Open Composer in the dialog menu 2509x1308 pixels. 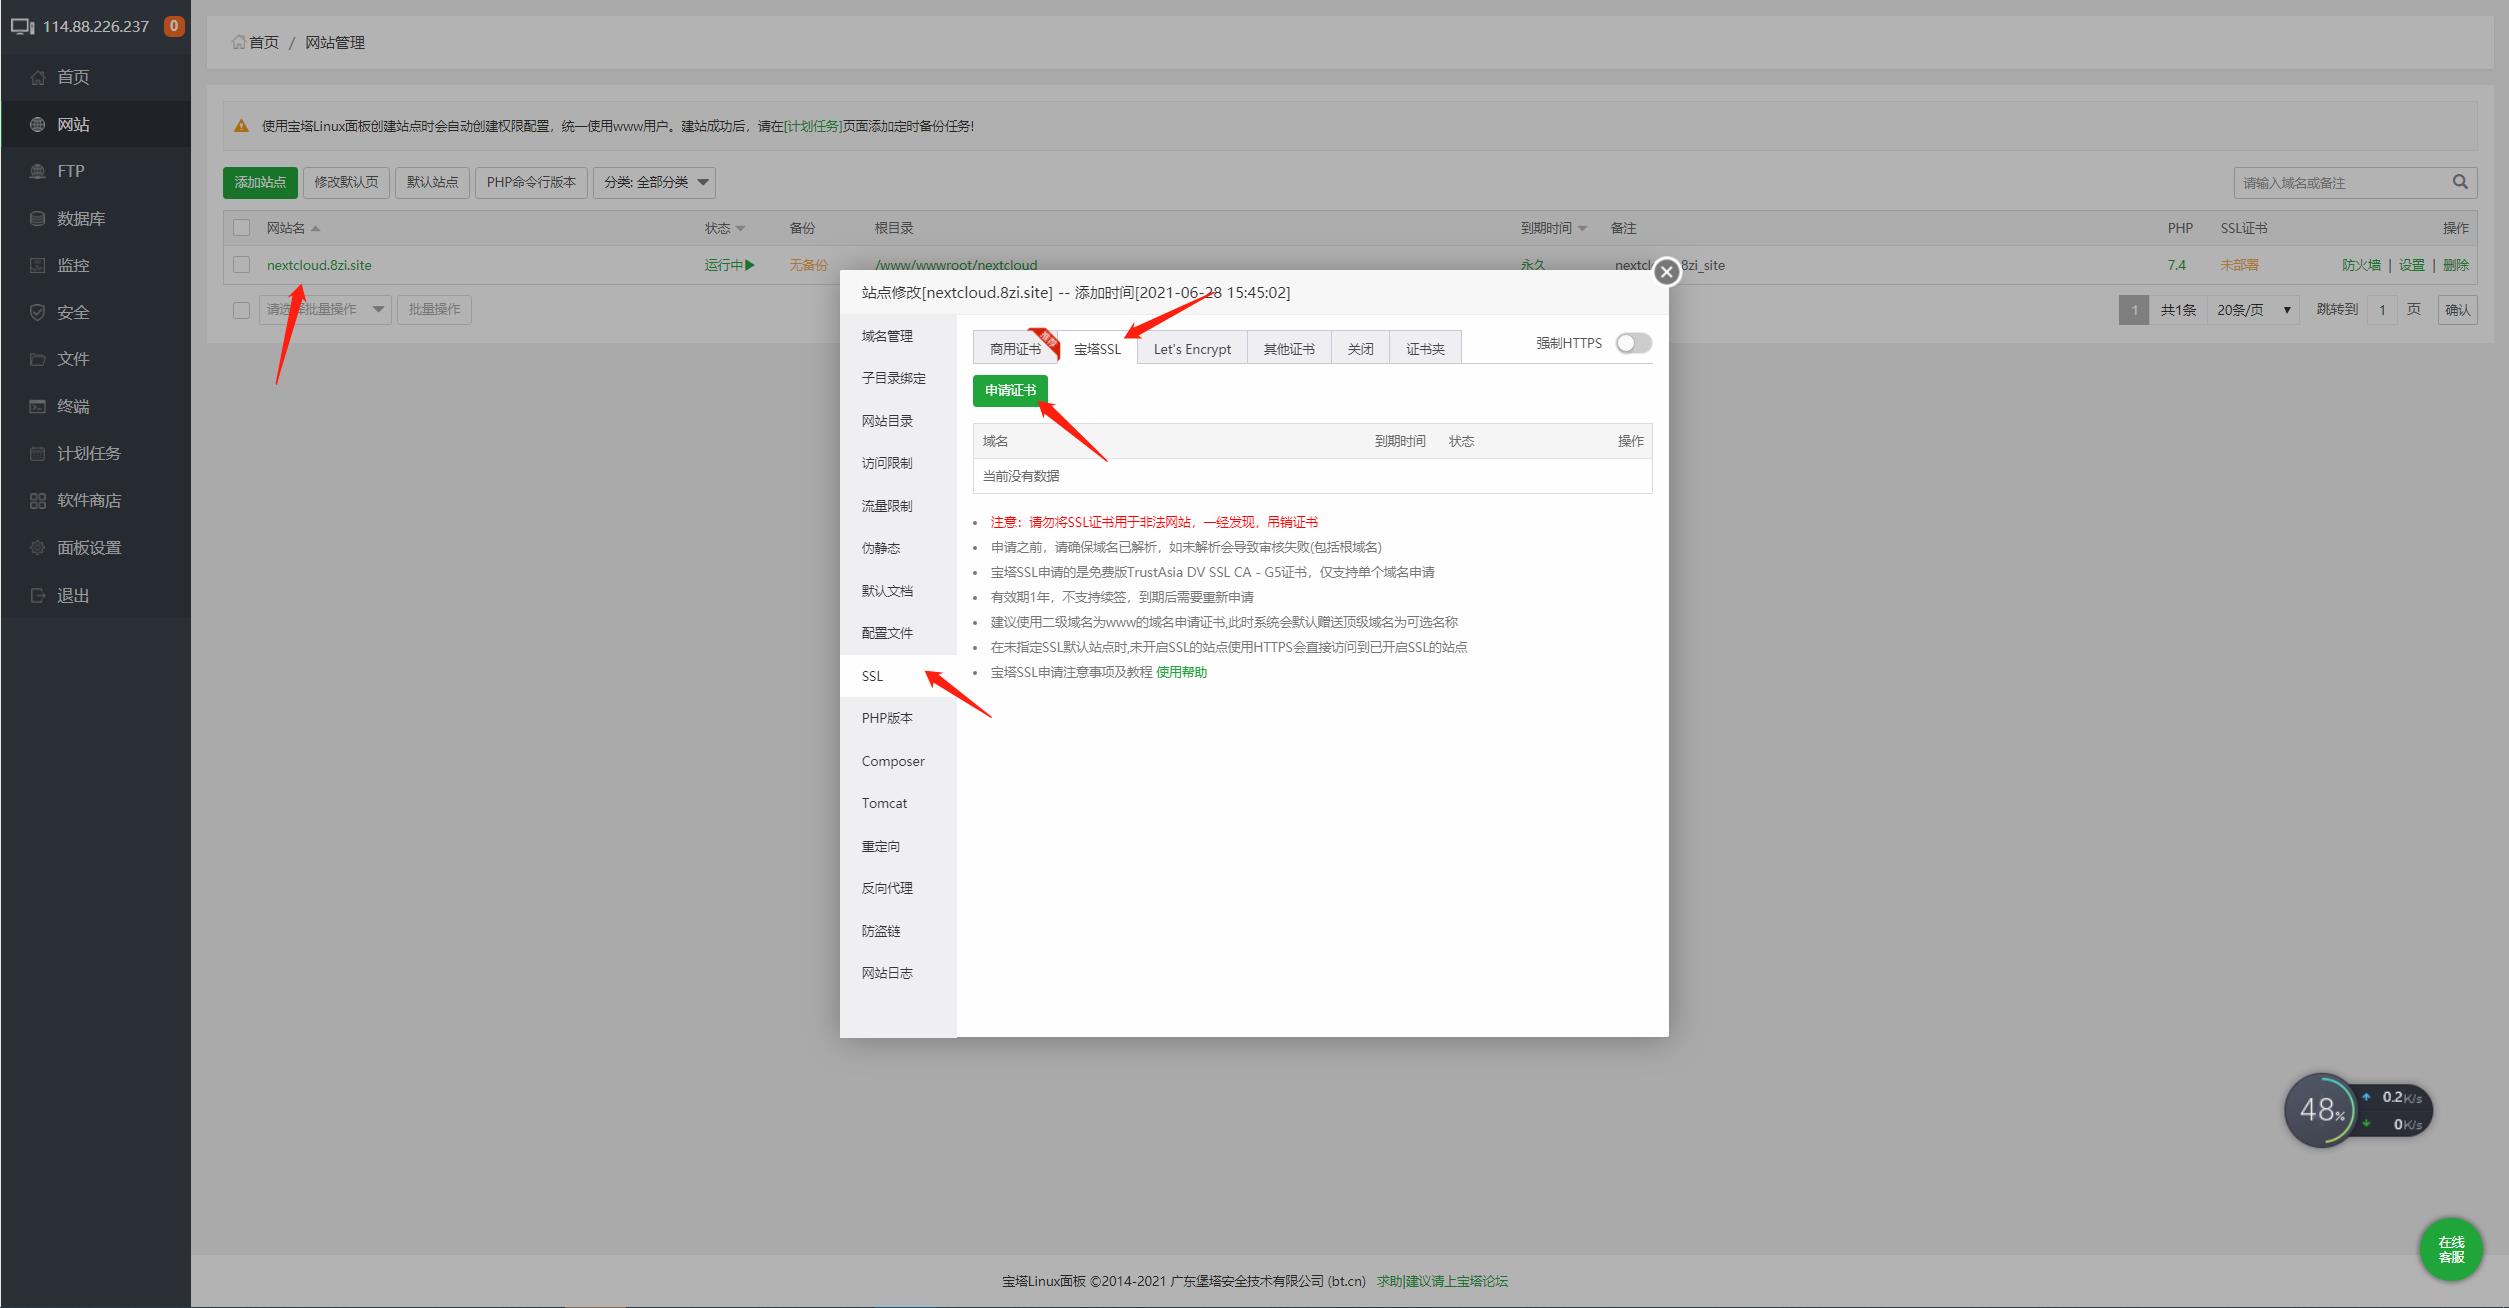coord(898,761)
